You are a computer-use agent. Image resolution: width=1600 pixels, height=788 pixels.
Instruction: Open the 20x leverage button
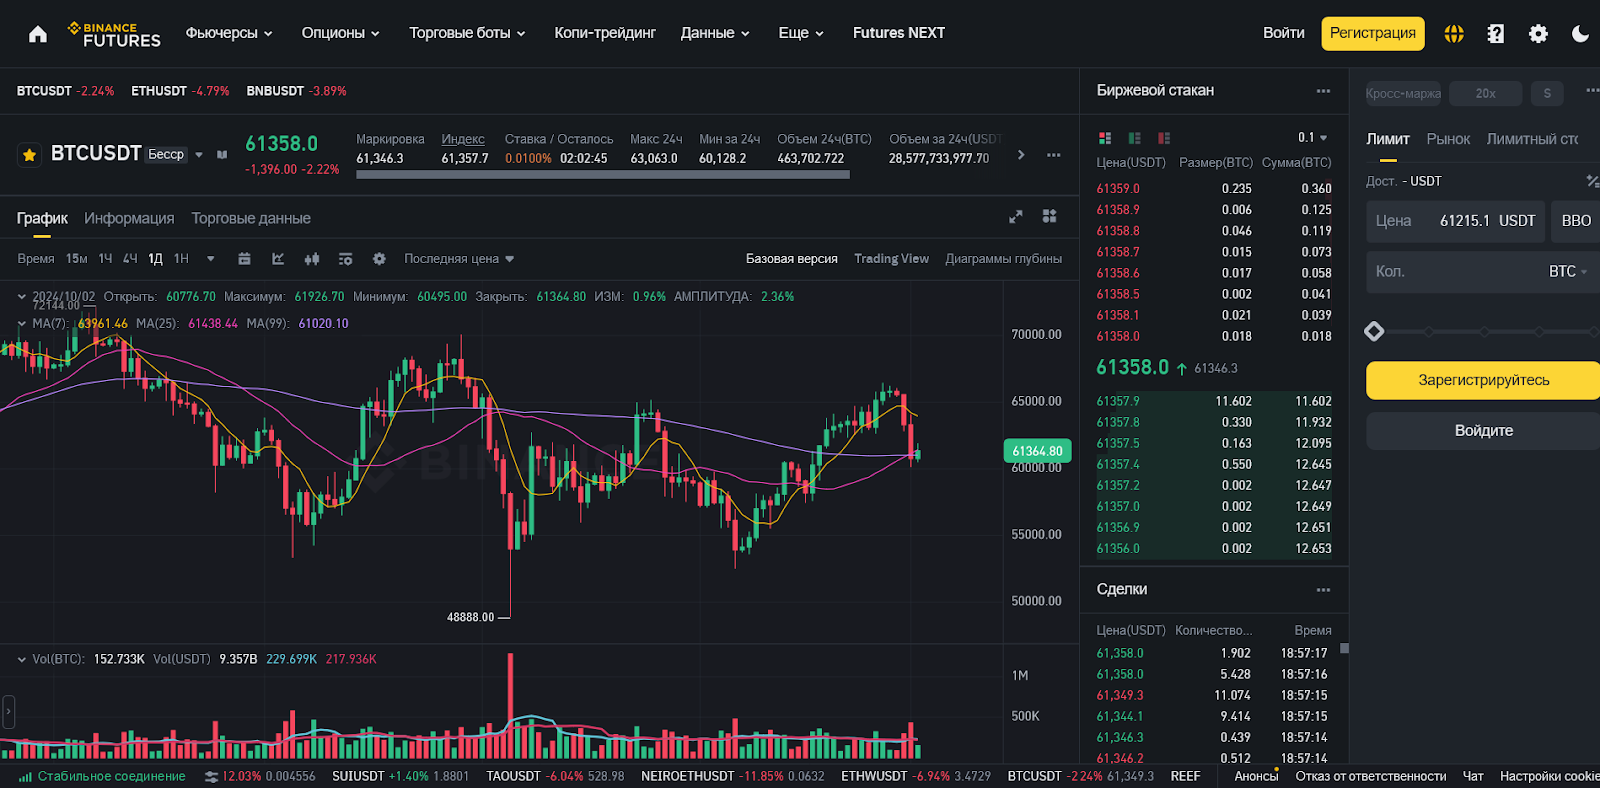1485,94
